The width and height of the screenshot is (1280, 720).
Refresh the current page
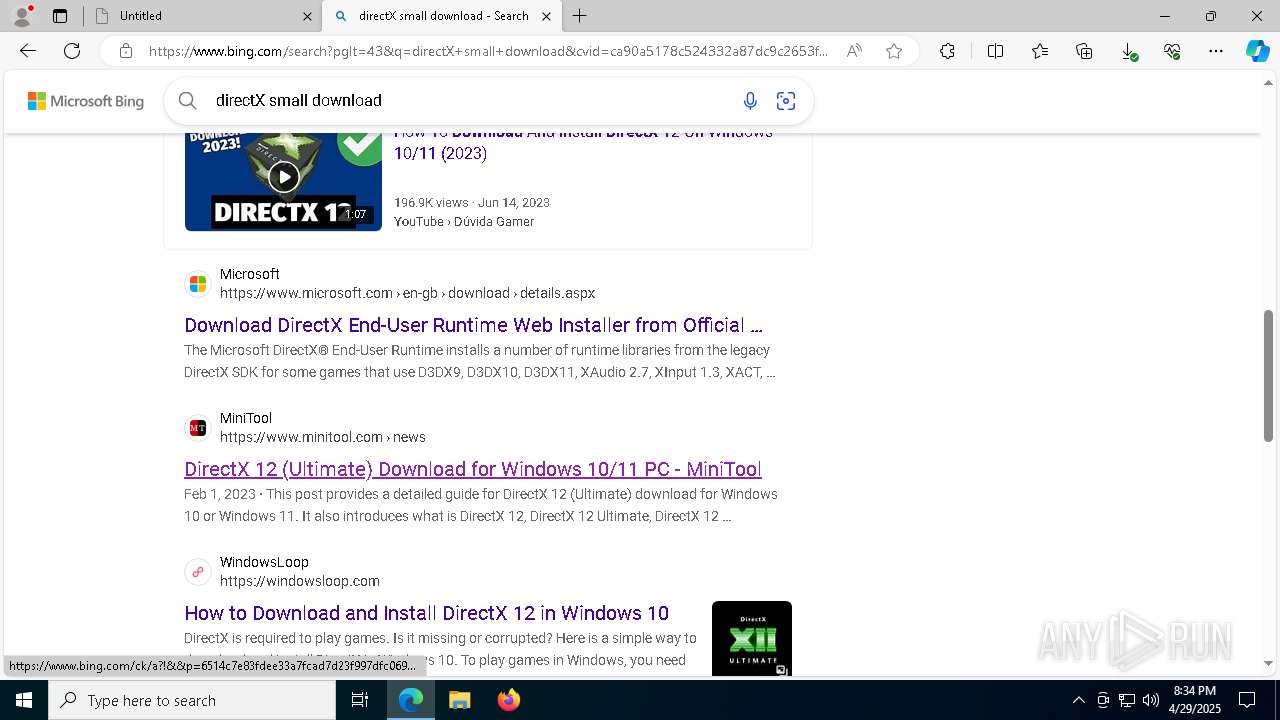point(72,51)
